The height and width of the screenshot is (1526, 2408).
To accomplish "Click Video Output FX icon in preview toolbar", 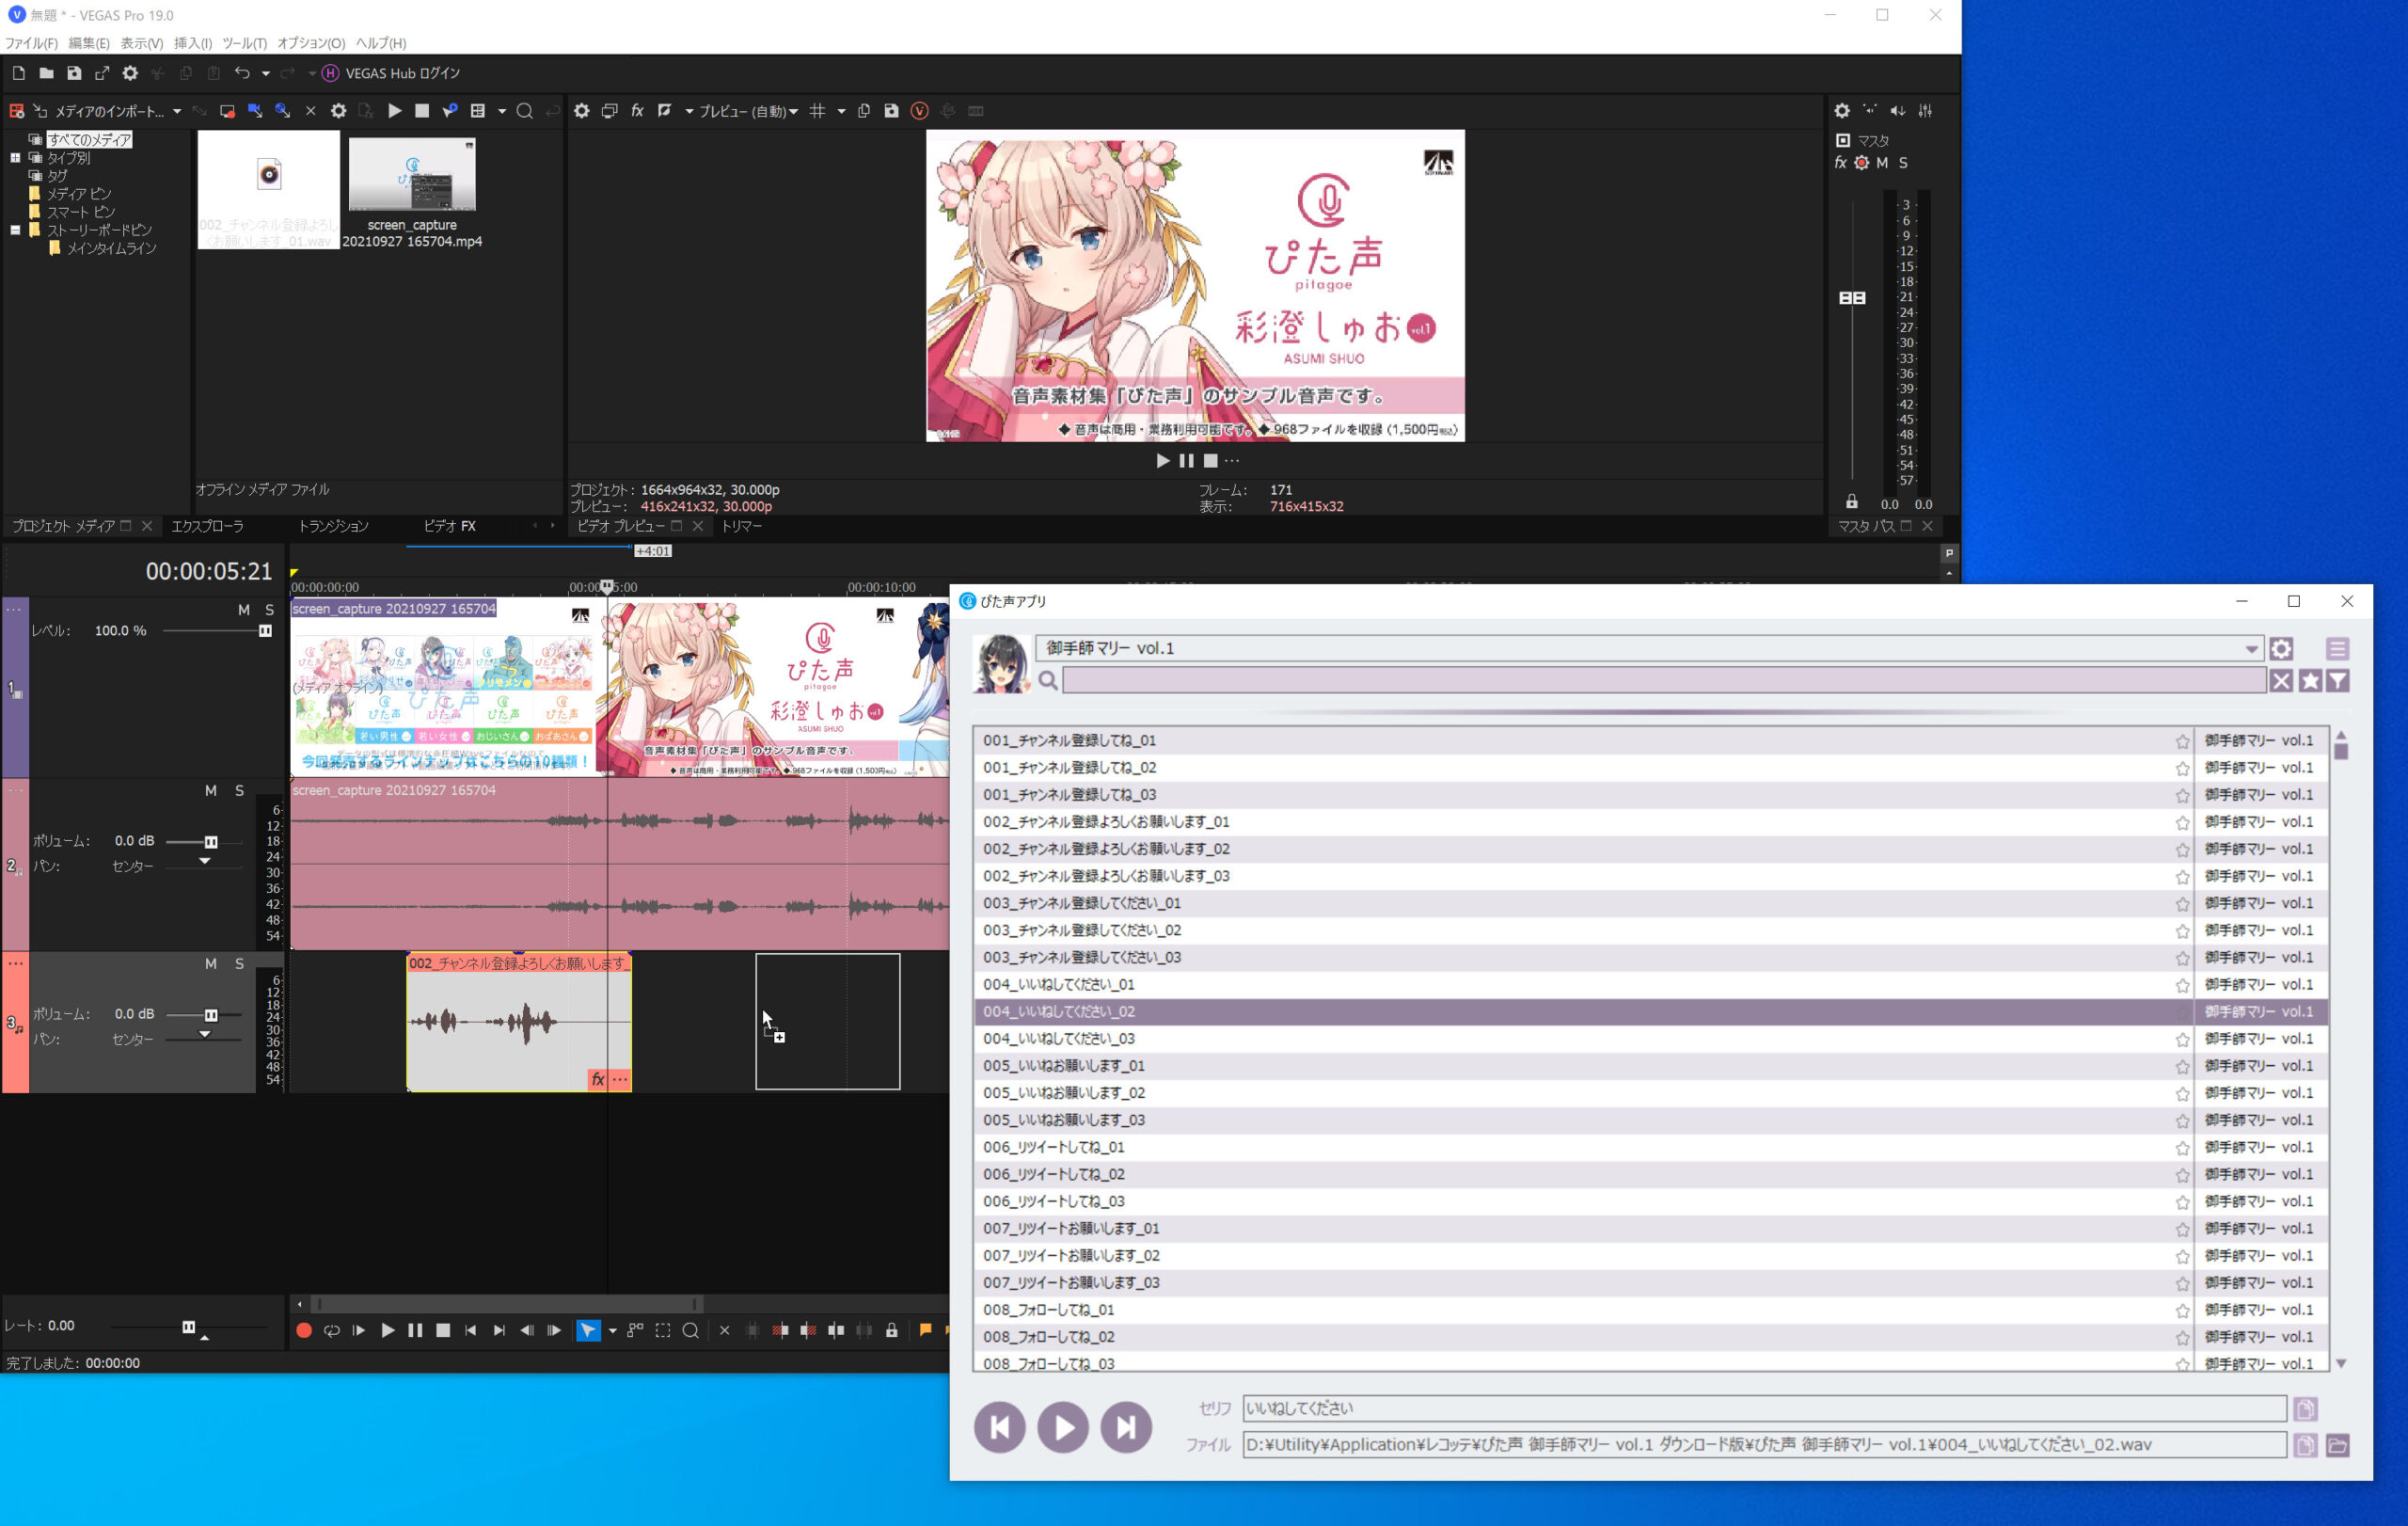I will (x=637, y=111).
